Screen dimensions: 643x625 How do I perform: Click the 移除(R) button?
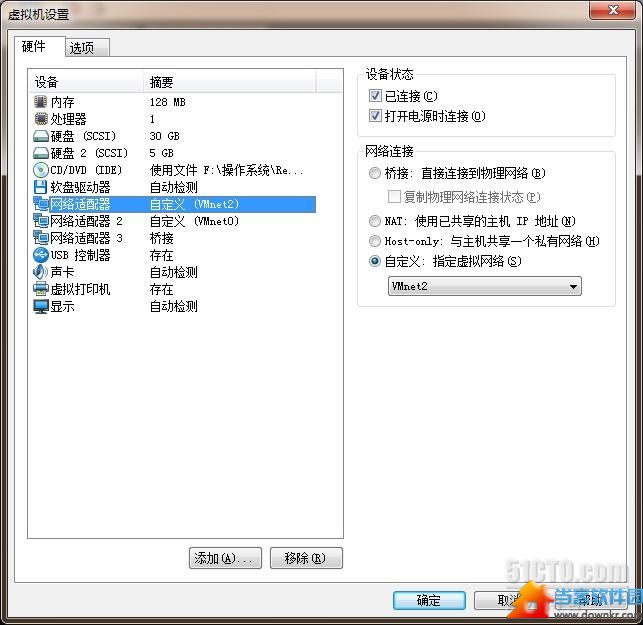point(306,558)
